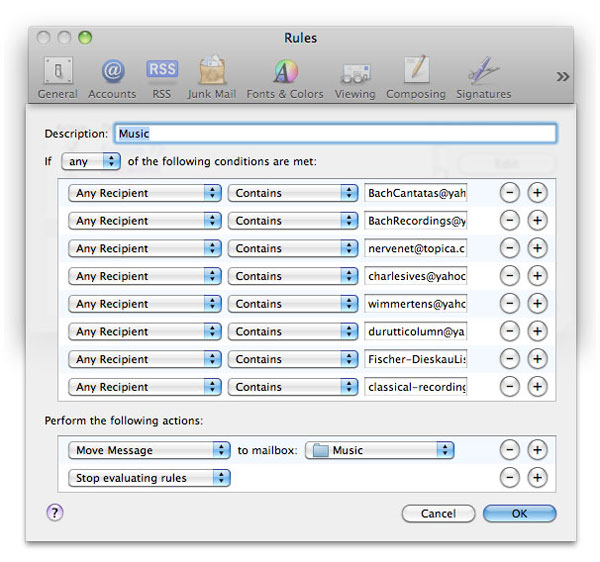Open Any Recipient dropdown in durutticolumn row
This screenshot has height=562, width=600.
[145, 331]
